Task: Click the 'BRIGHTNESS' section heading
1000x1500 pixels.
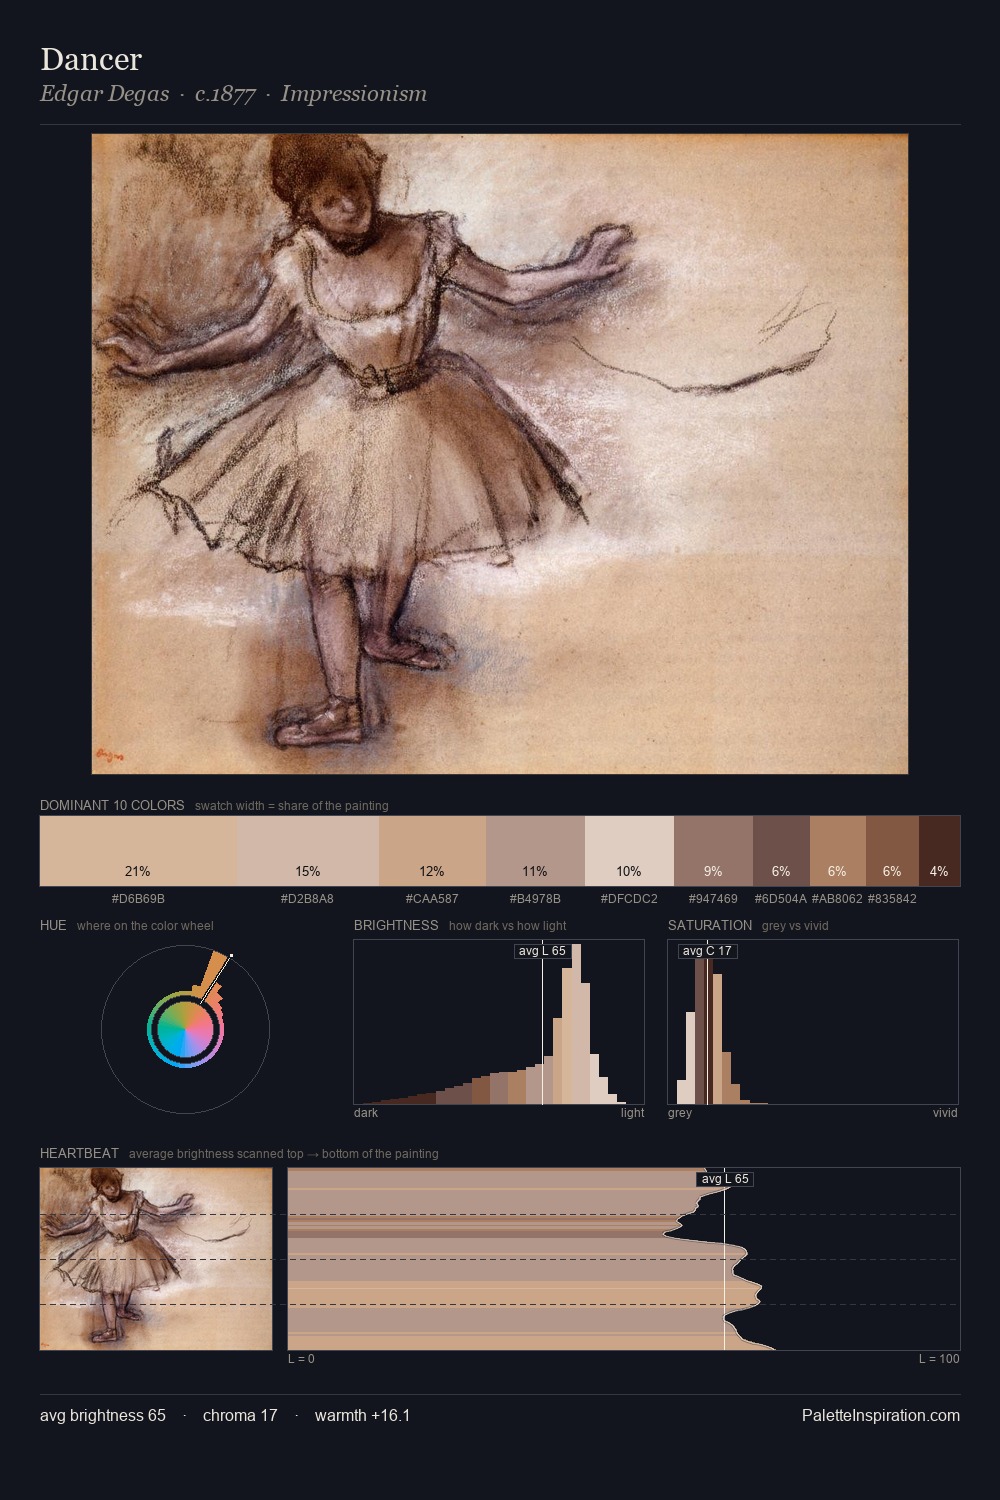Action: (x=396, y=925)
